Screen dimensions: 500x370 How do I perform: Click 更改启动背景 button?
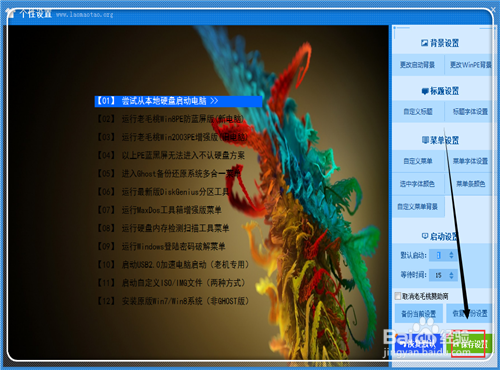(x=418, y=65)
